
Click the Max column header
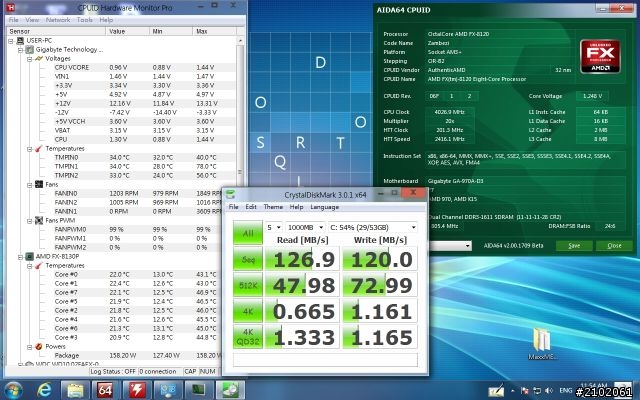214,31
